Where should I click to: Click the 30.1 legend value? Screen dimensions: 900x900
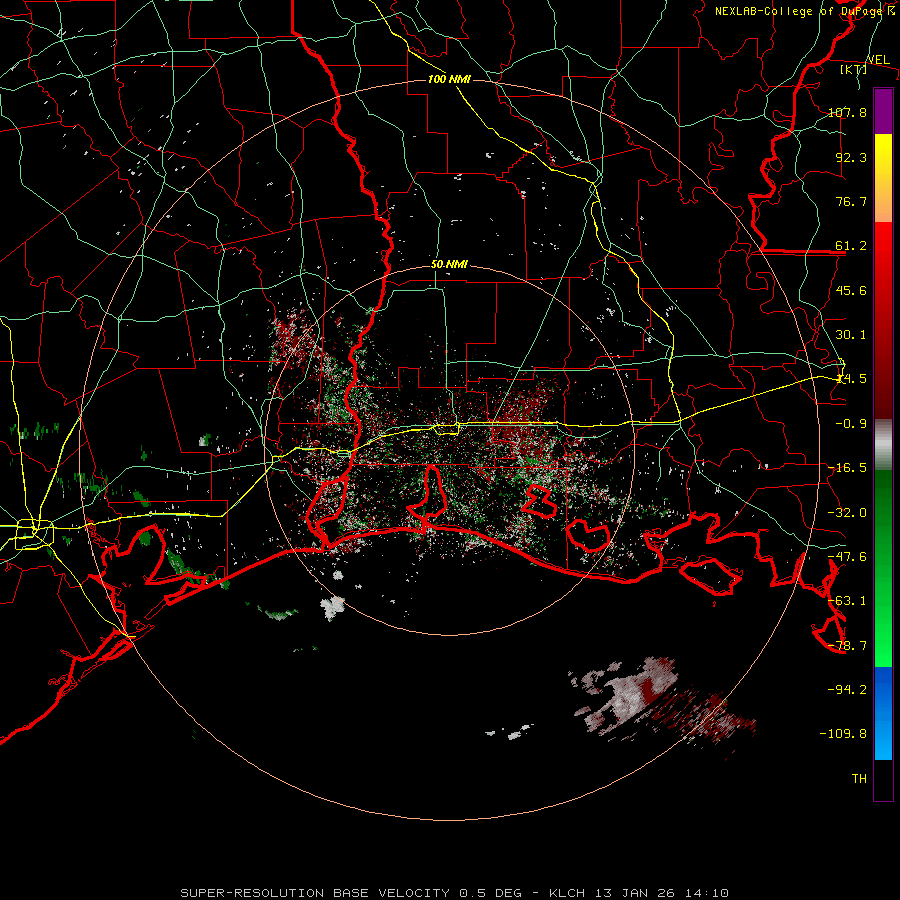(851, 335)
